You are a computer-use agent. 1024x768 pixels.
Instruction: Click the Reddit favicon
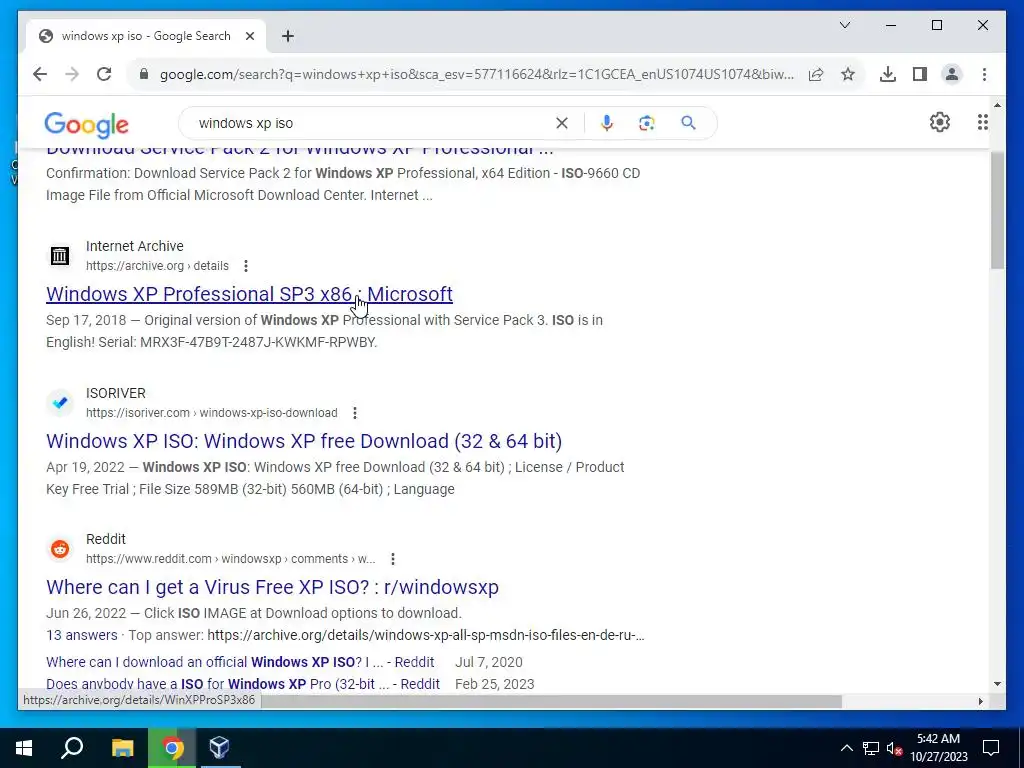point(60,549)
